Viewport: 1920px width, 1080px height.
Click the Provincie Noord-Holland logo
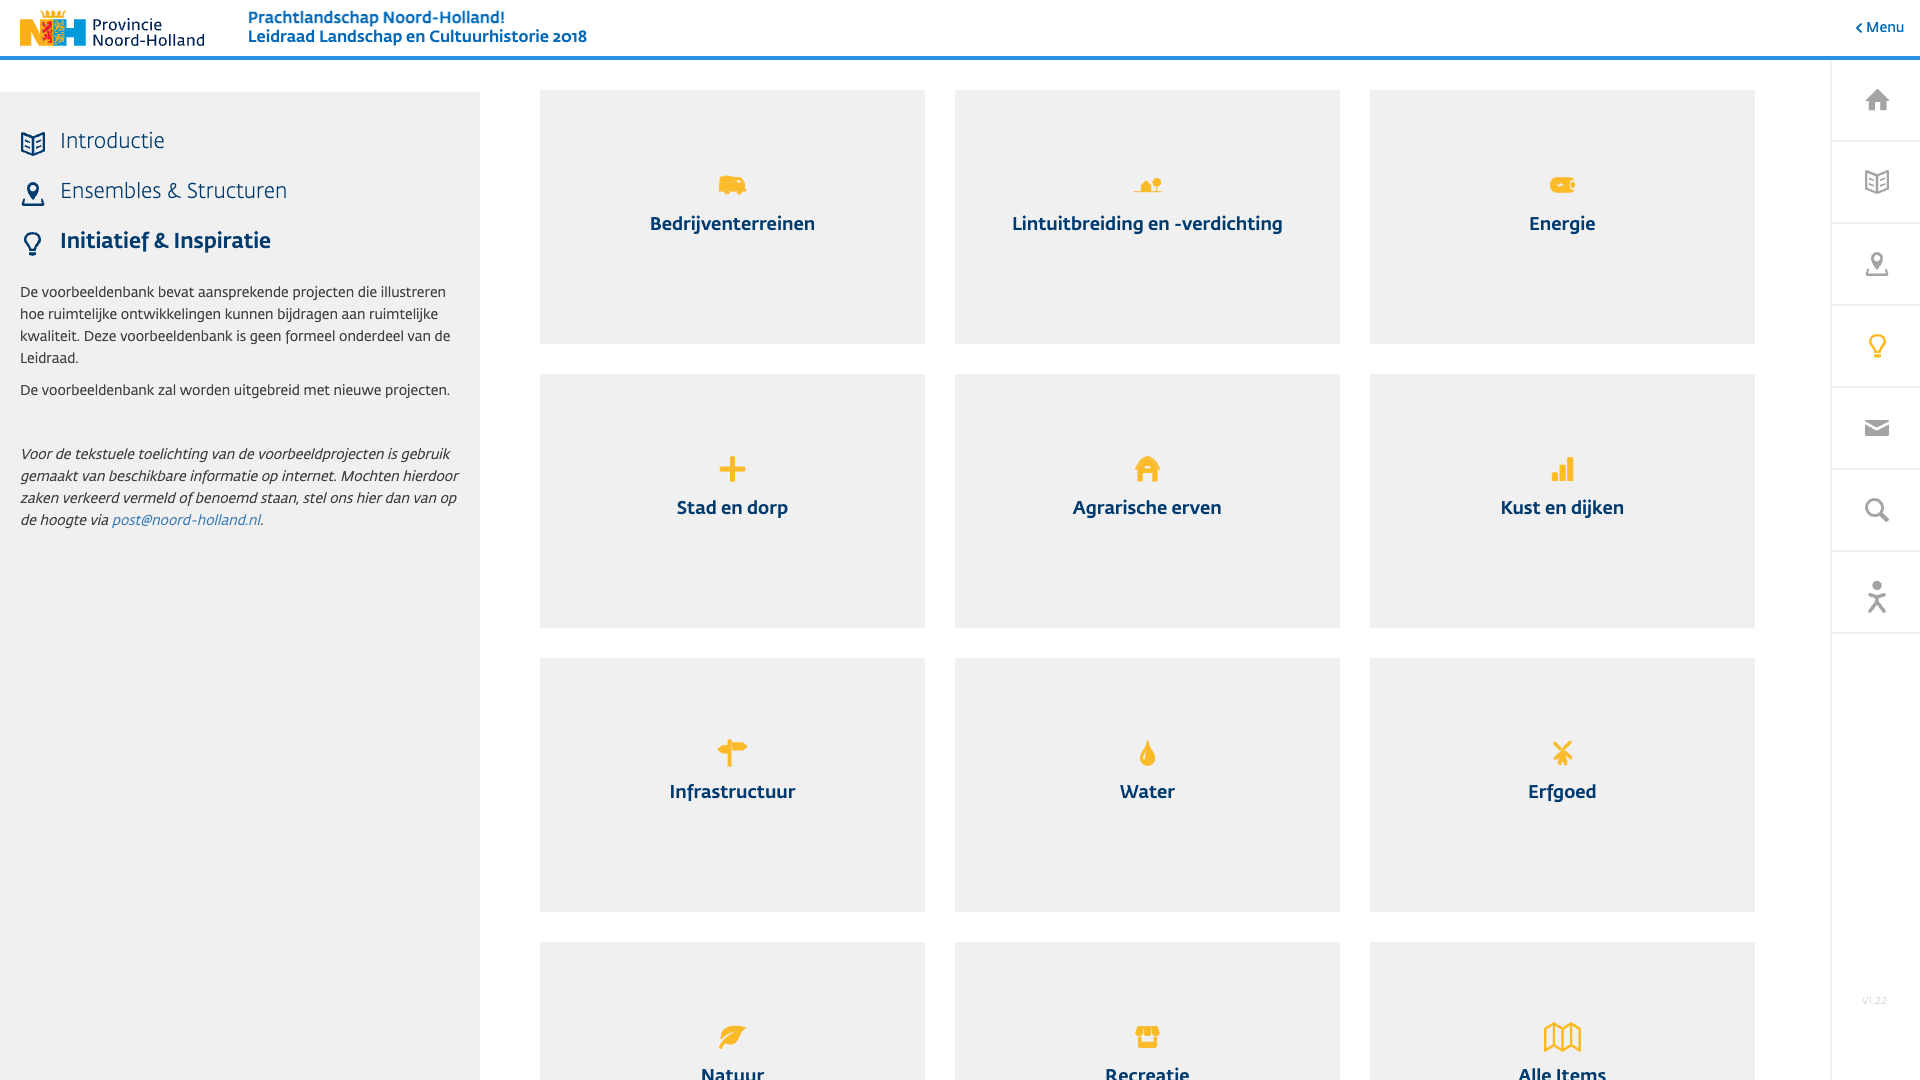pyautogui.click(x=112, y=30)
